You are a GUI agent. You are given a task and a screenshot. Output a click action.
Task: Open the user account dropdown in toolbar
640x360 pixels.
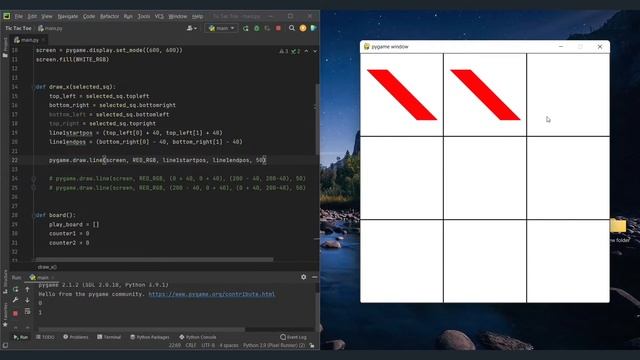[192, 28]
